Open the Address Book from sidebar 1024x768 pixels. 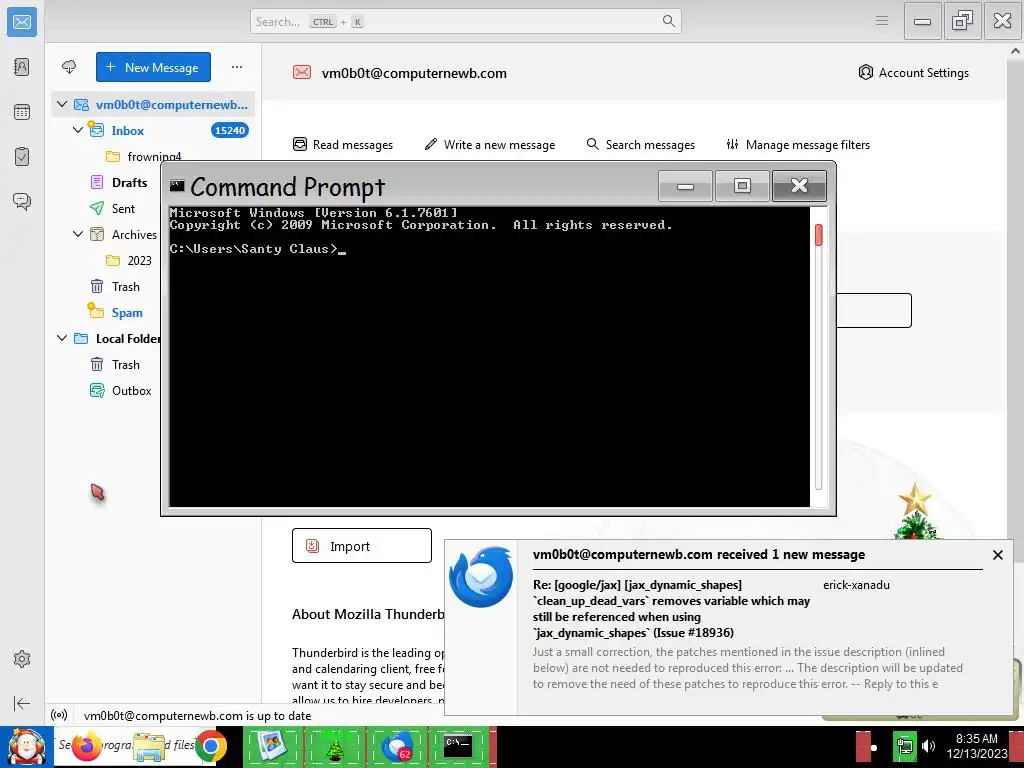point(22,67)
